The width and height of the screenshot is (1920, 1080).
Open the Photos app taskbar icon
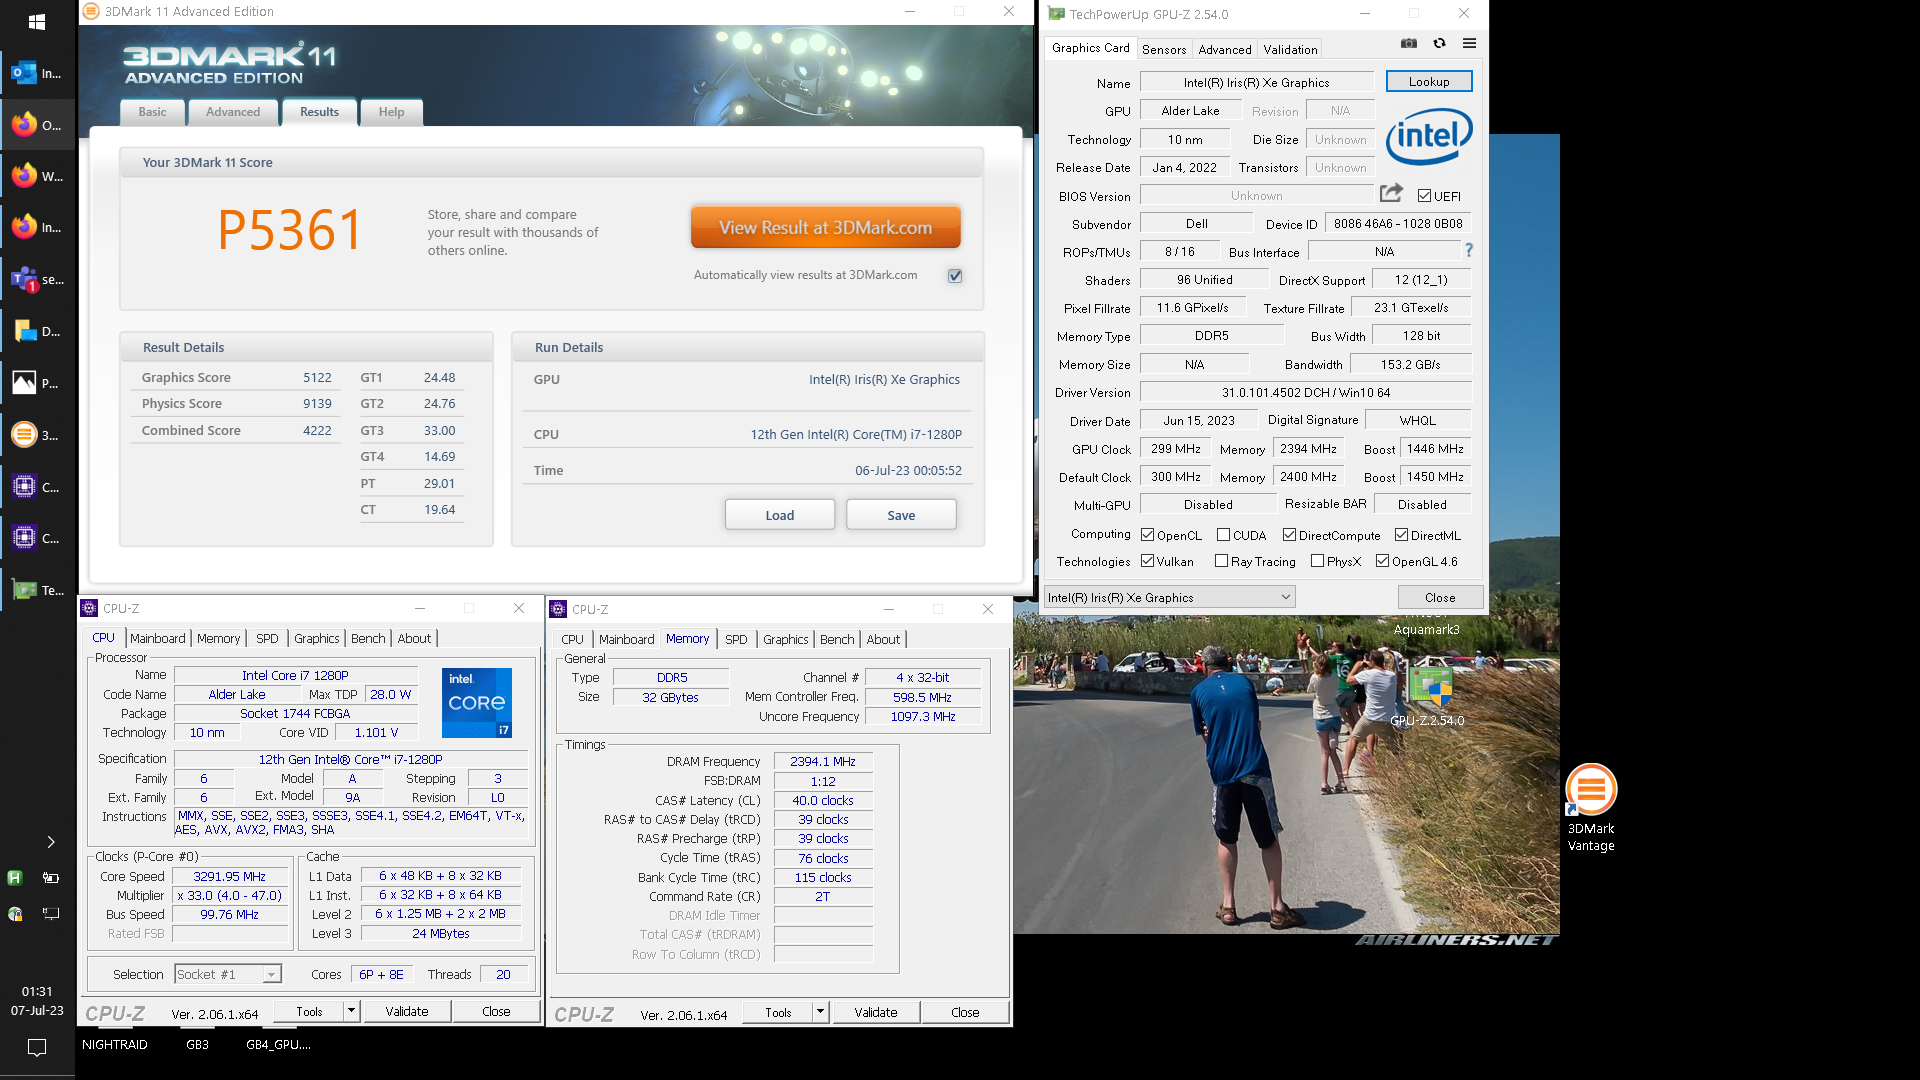(37, 383)
